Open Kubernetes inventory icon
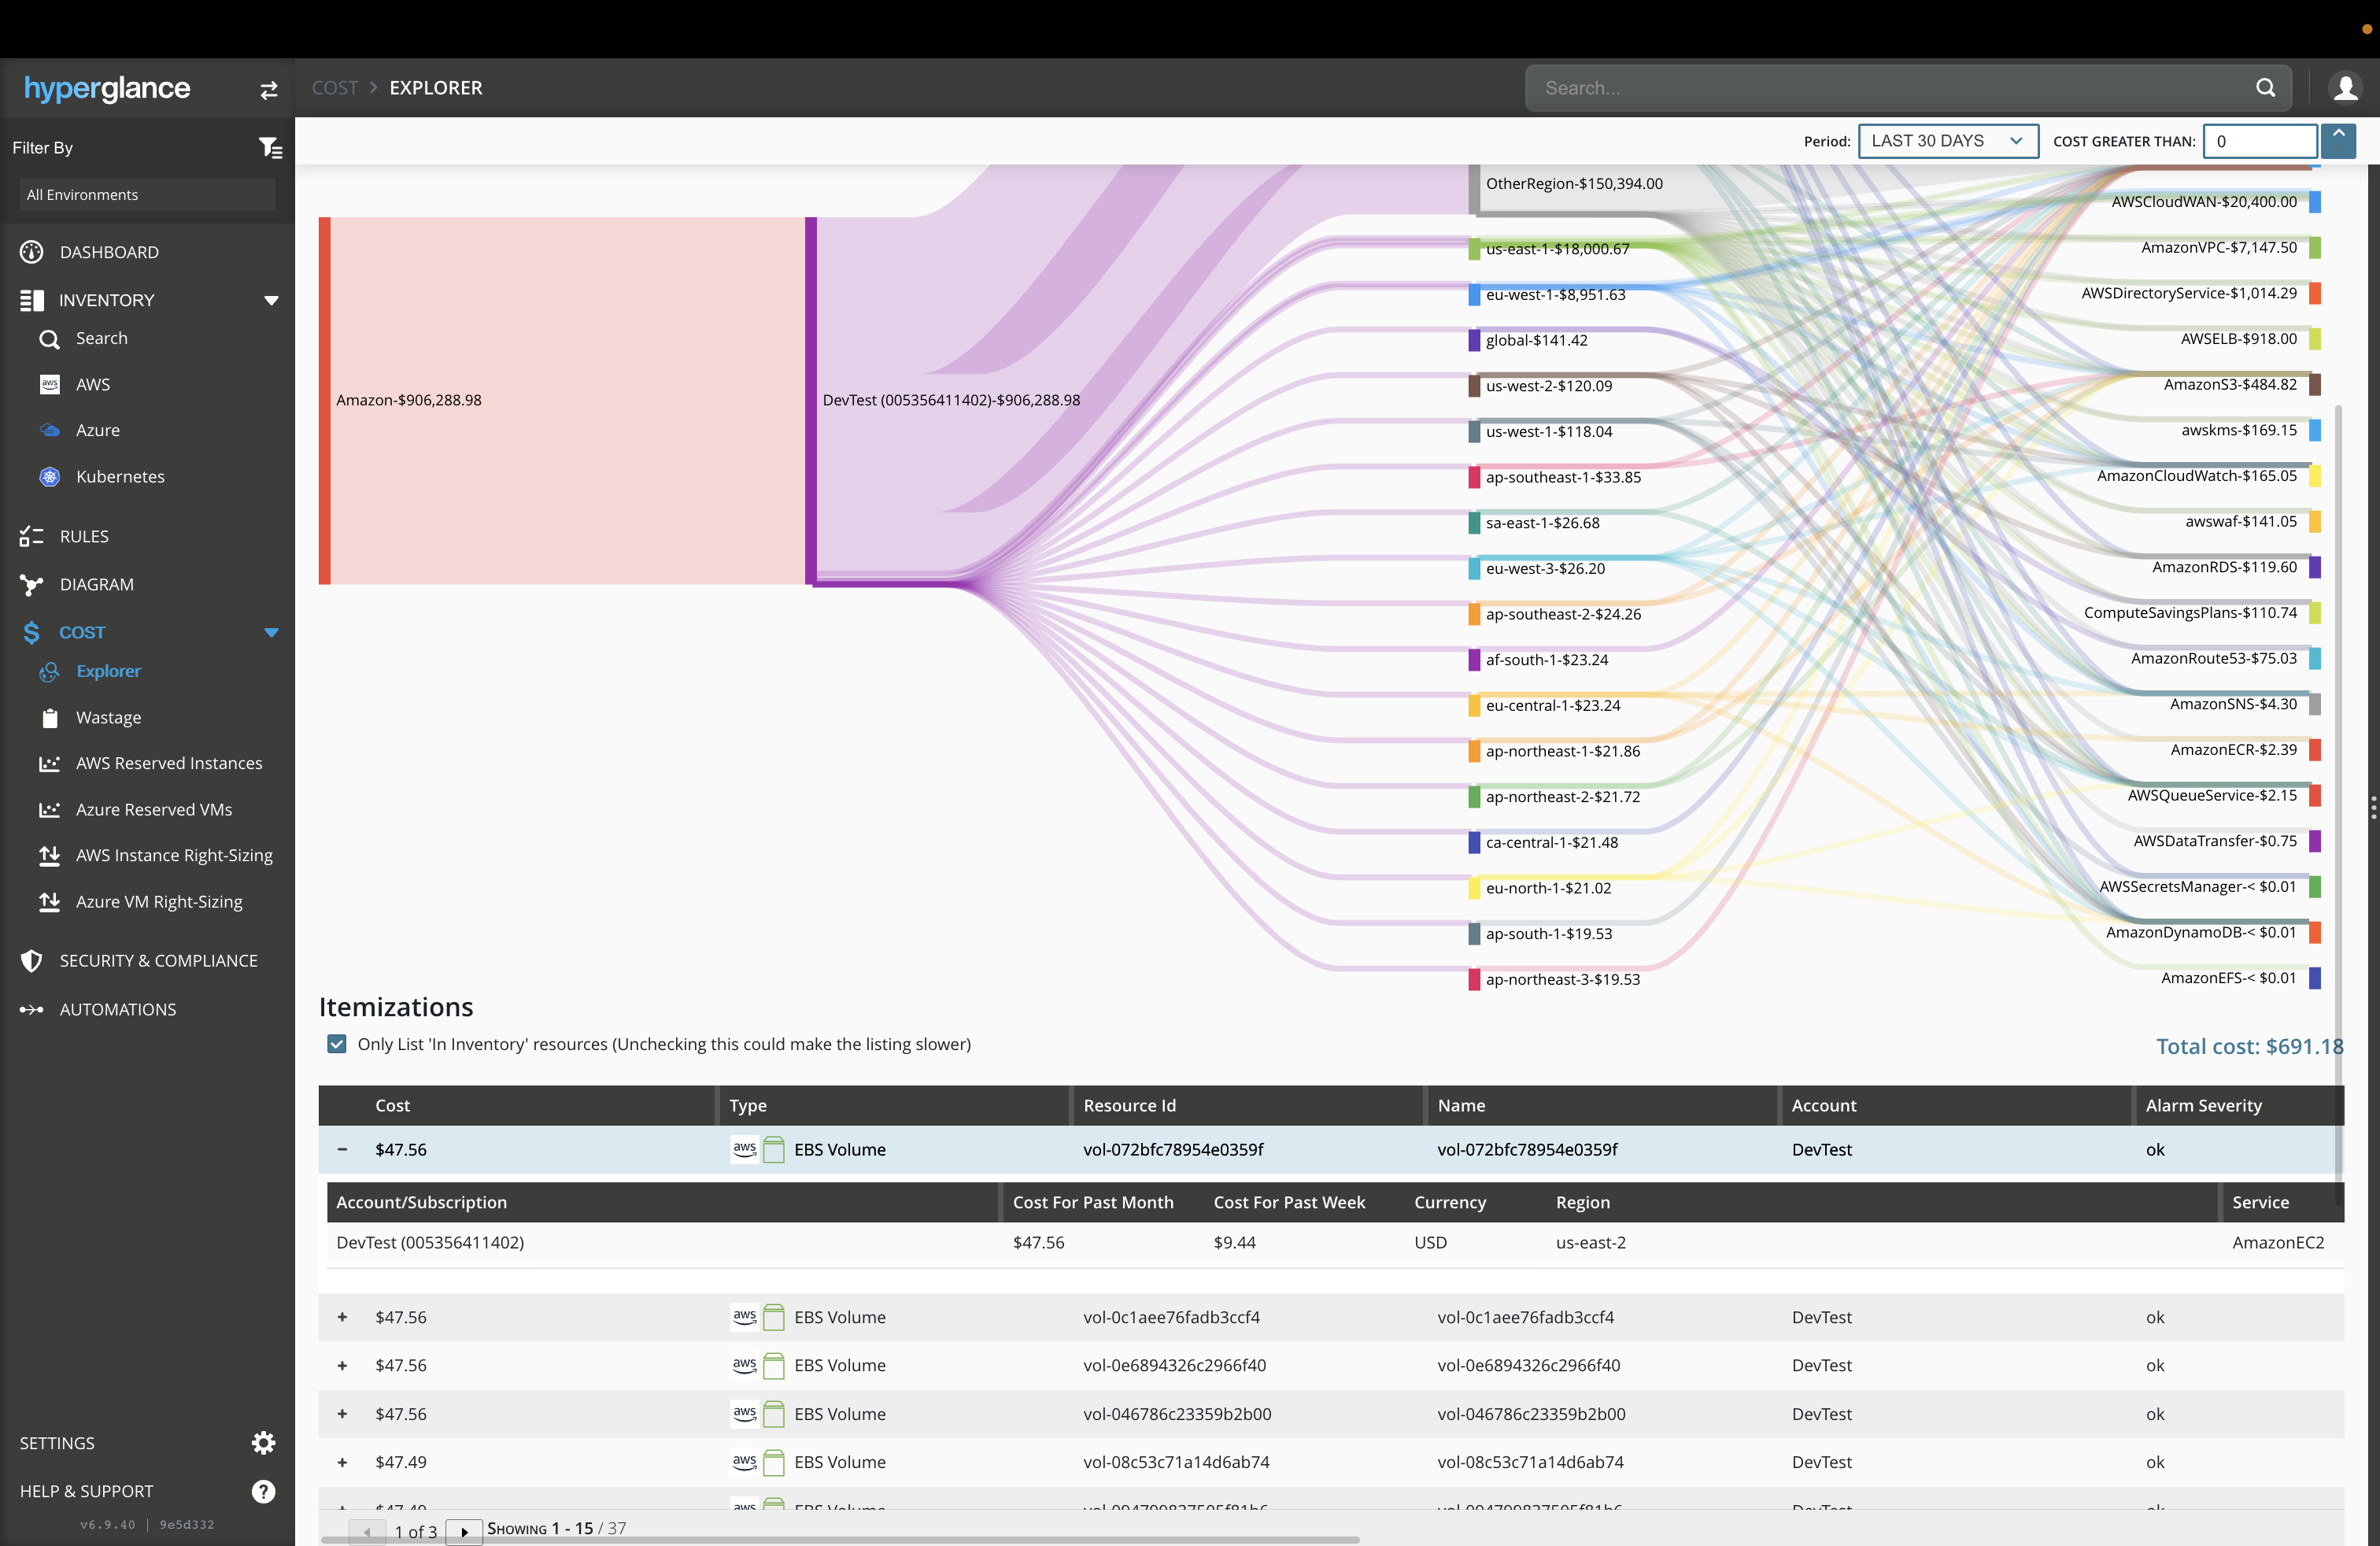The height and width of the screenshot is (1546, 2380). point(50,477)
